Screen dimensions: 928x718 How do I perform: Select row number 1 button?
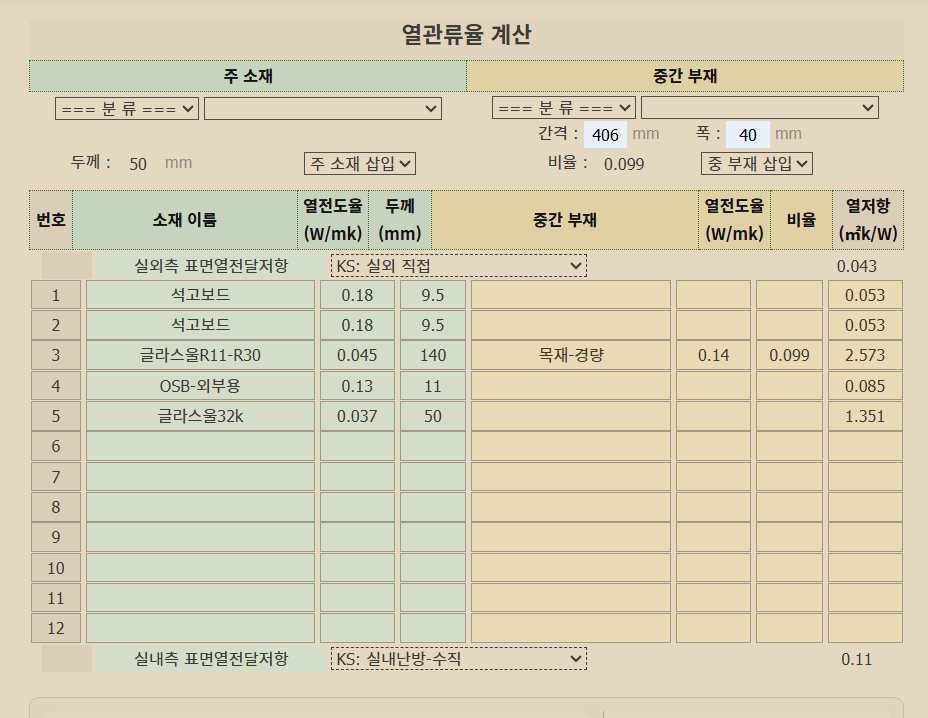click(56, 295)
